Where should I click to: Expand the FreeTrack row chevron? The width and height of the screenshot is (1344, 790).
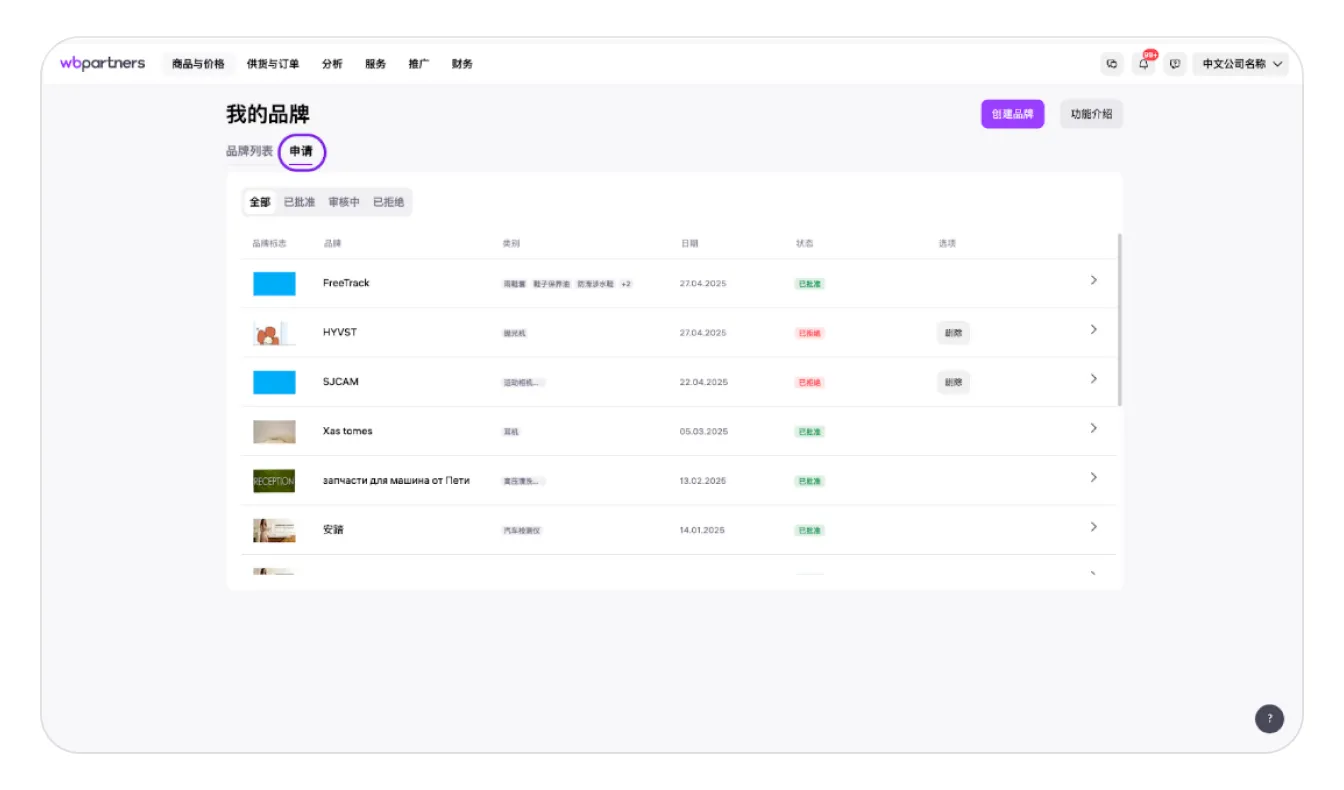tap(1093, 280)
